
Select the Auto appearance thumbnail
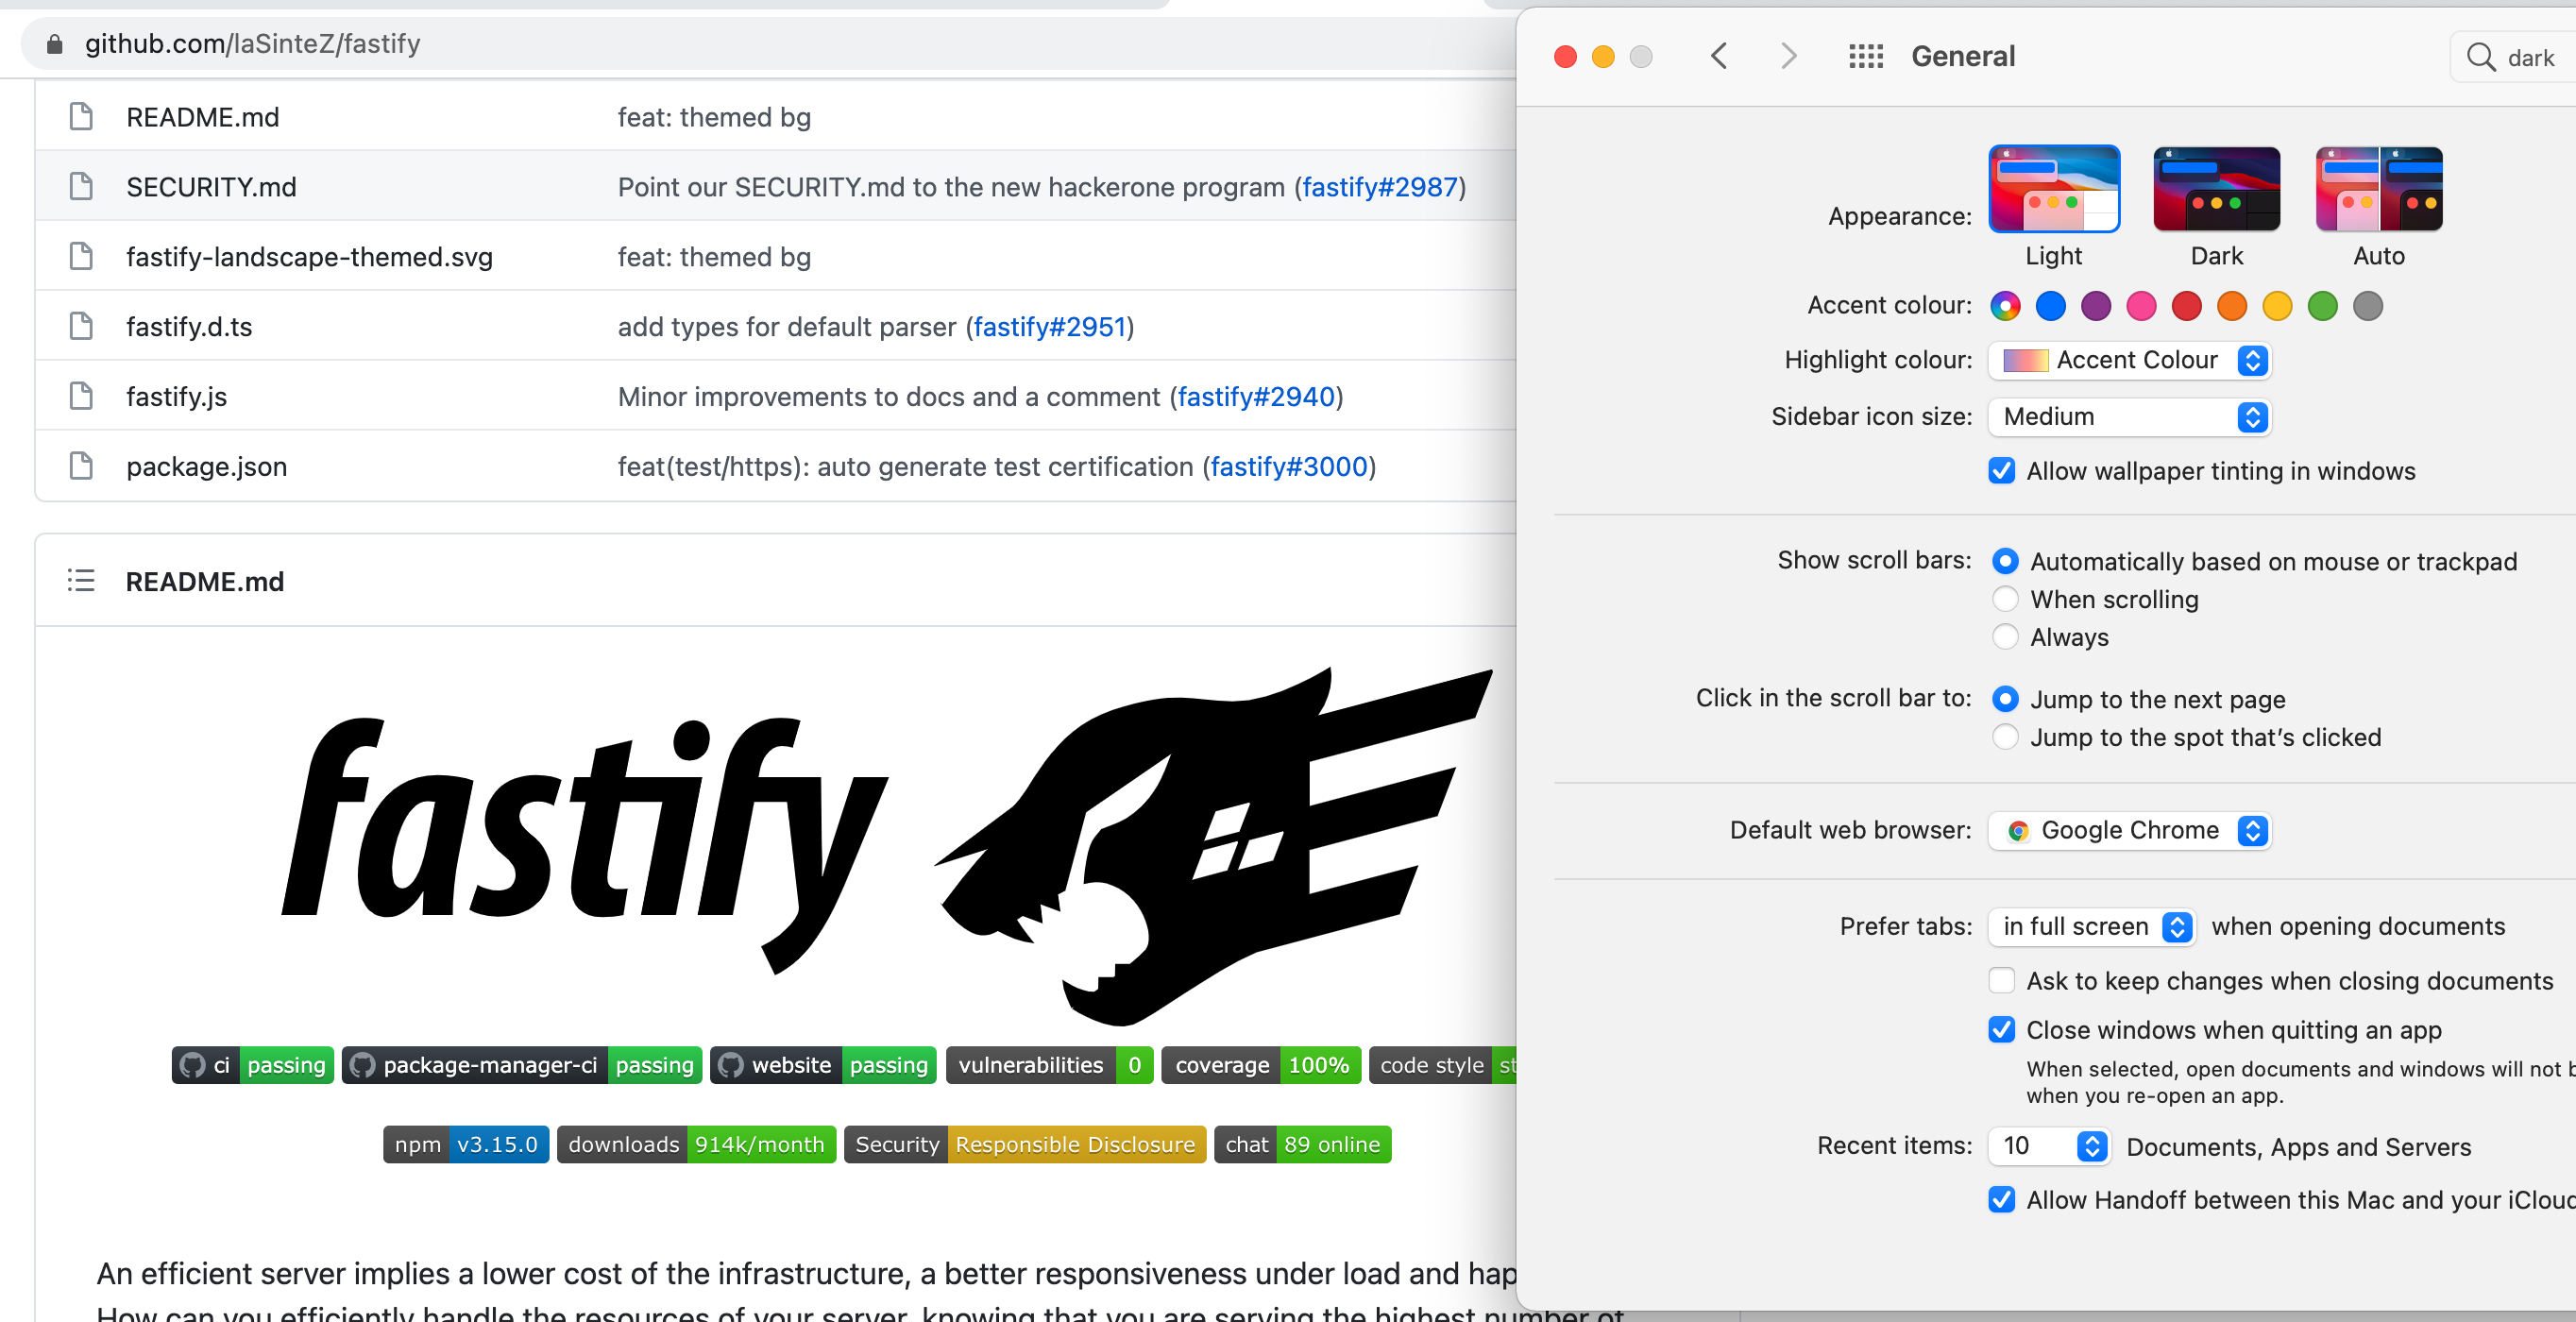pos(2378,188)
